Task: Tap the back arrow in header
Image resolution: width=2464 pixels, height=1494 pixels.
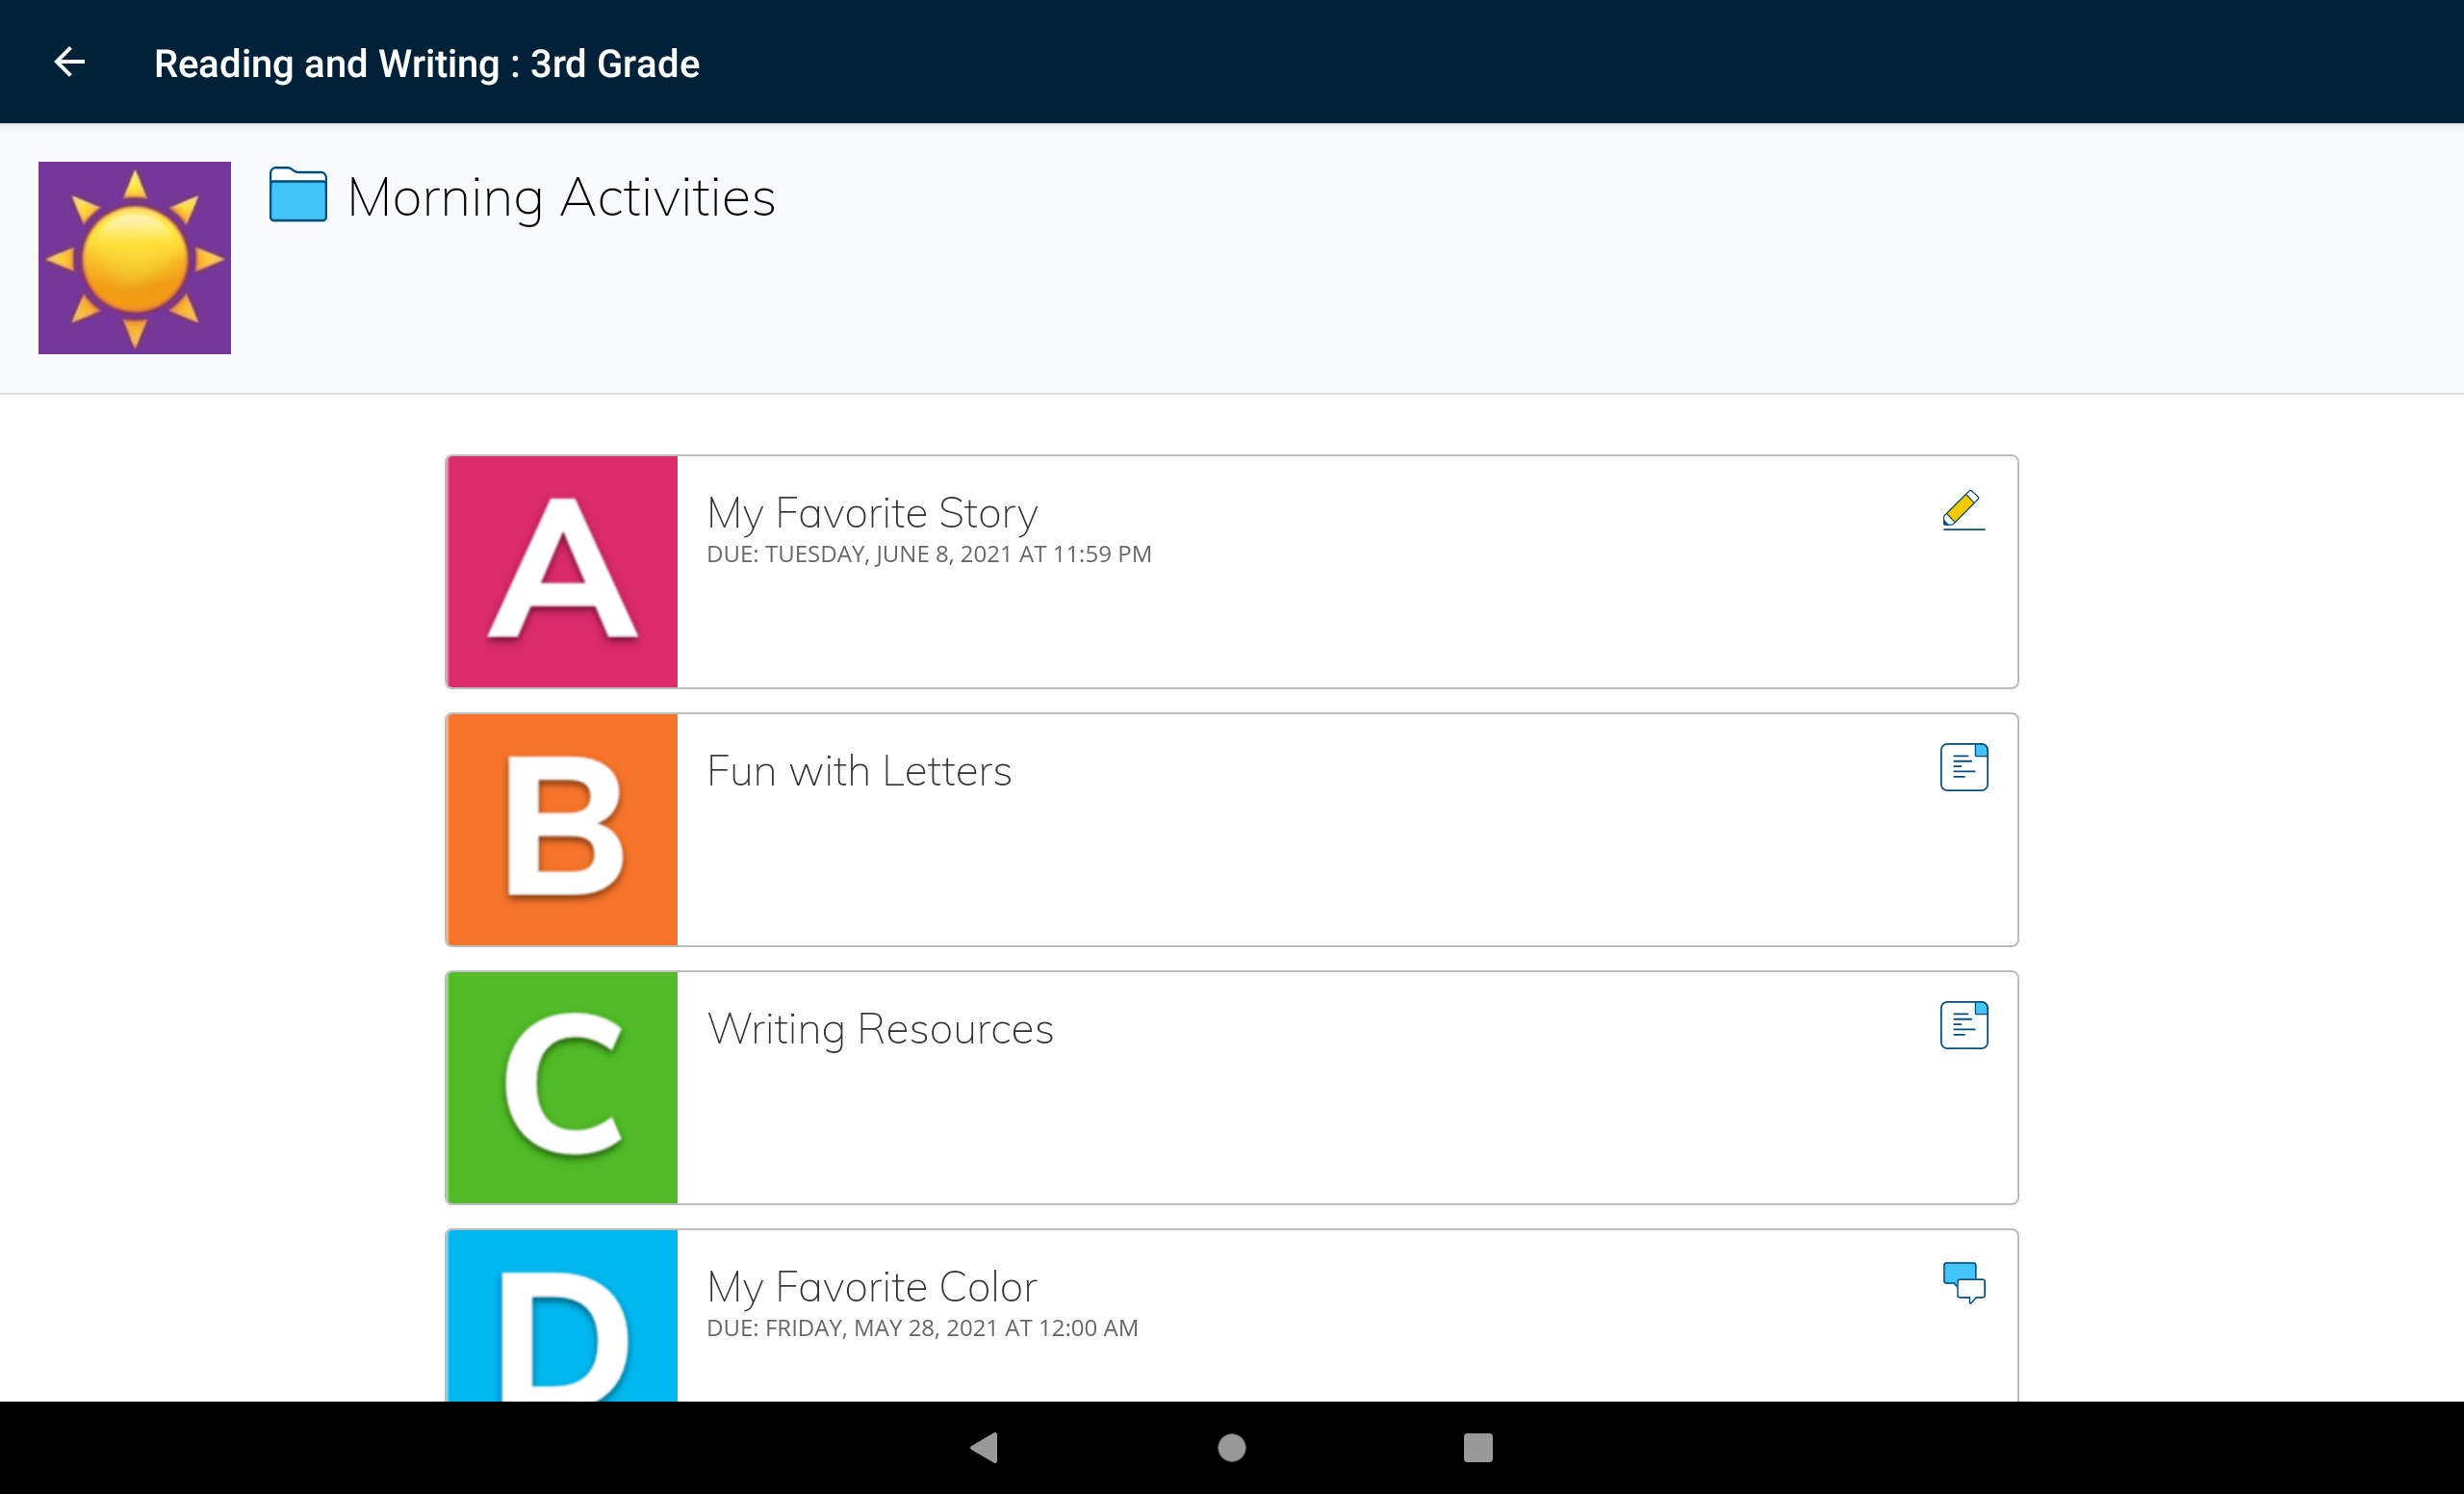Action: pos(69,62)
